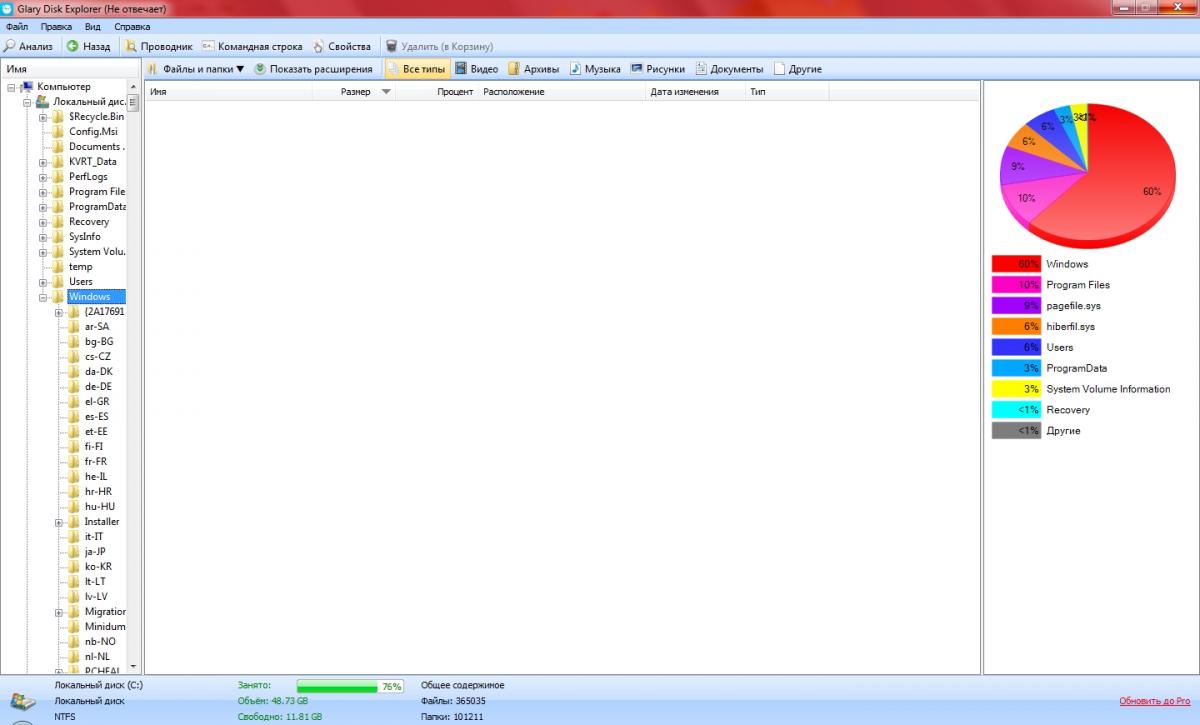The height and width of the screenshot is (725, 1200).
Task: Select the Другие file type filter
Action: click(797, 69)
